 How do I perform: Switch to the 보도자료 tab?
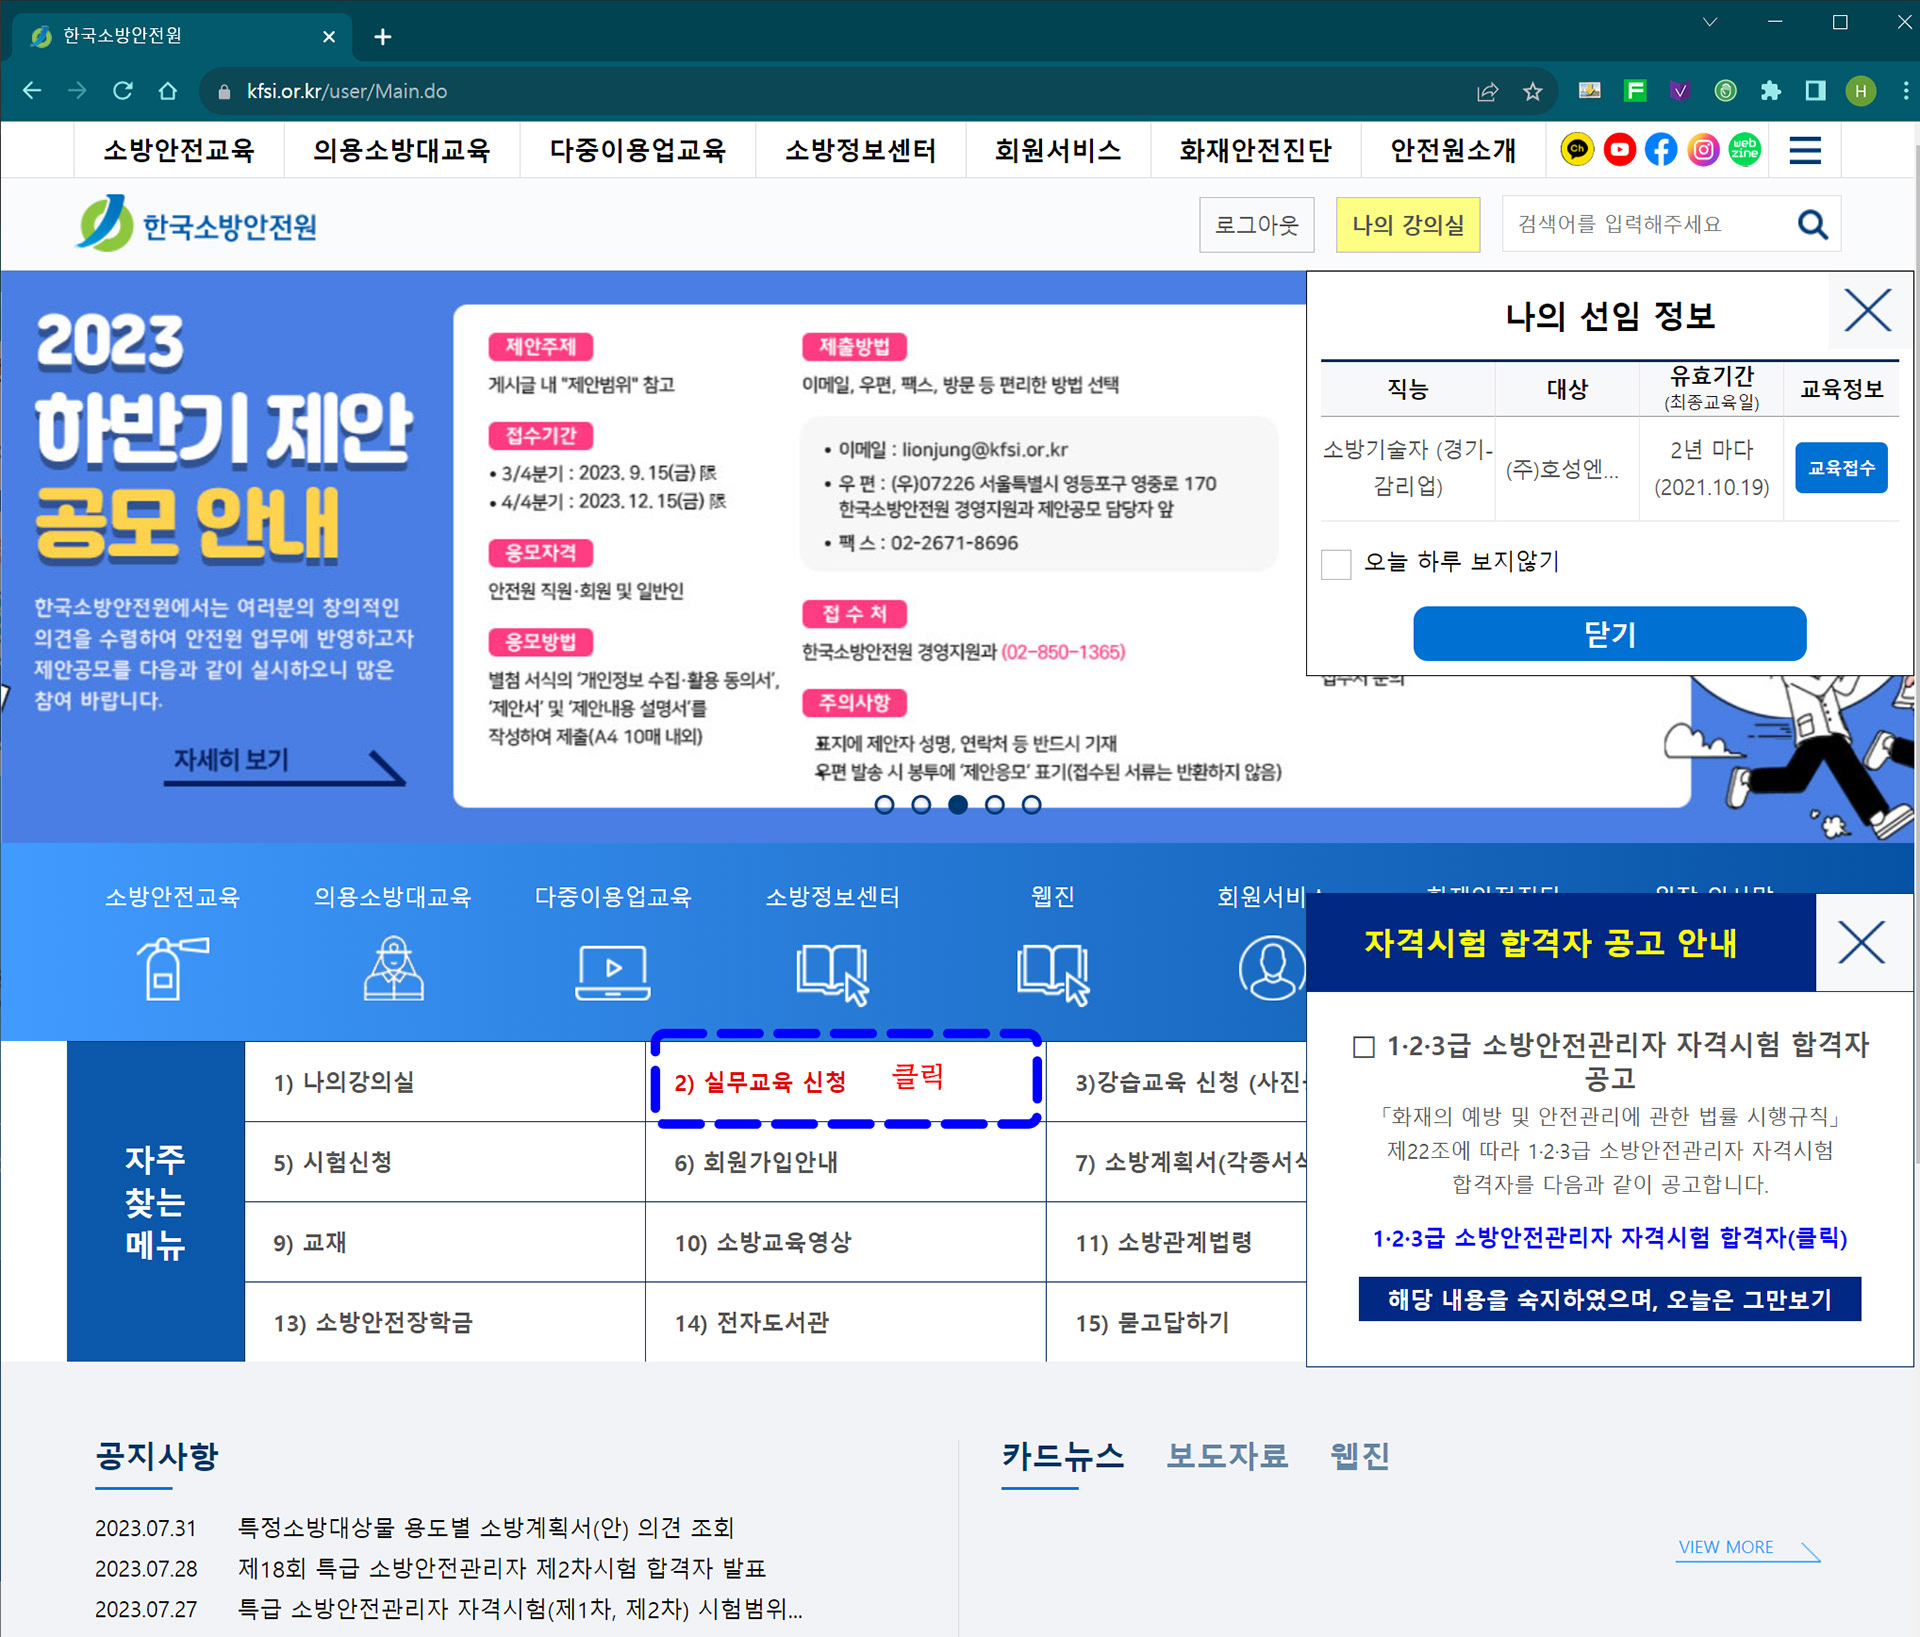click(x=1227, y=1455)
